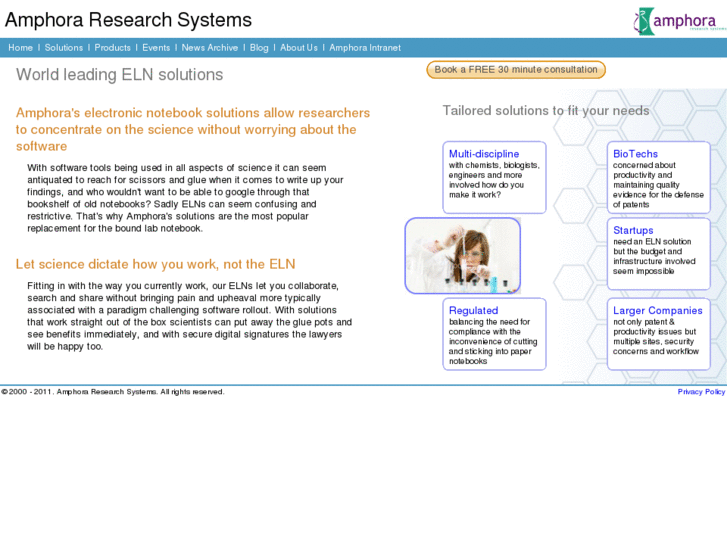
Task: Click the World leading ELN solutions heading
Action: 119,75
